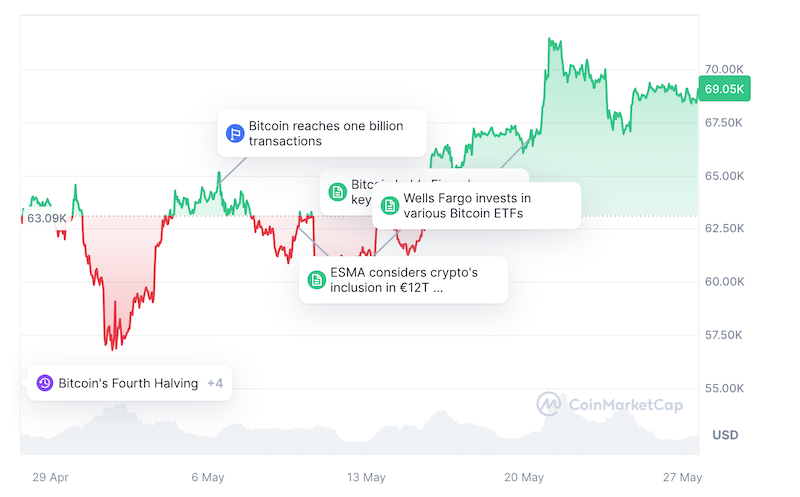Screen dimensions: 800x497
Task: Click the 6 May date label
Action: [x=208, y=478]
